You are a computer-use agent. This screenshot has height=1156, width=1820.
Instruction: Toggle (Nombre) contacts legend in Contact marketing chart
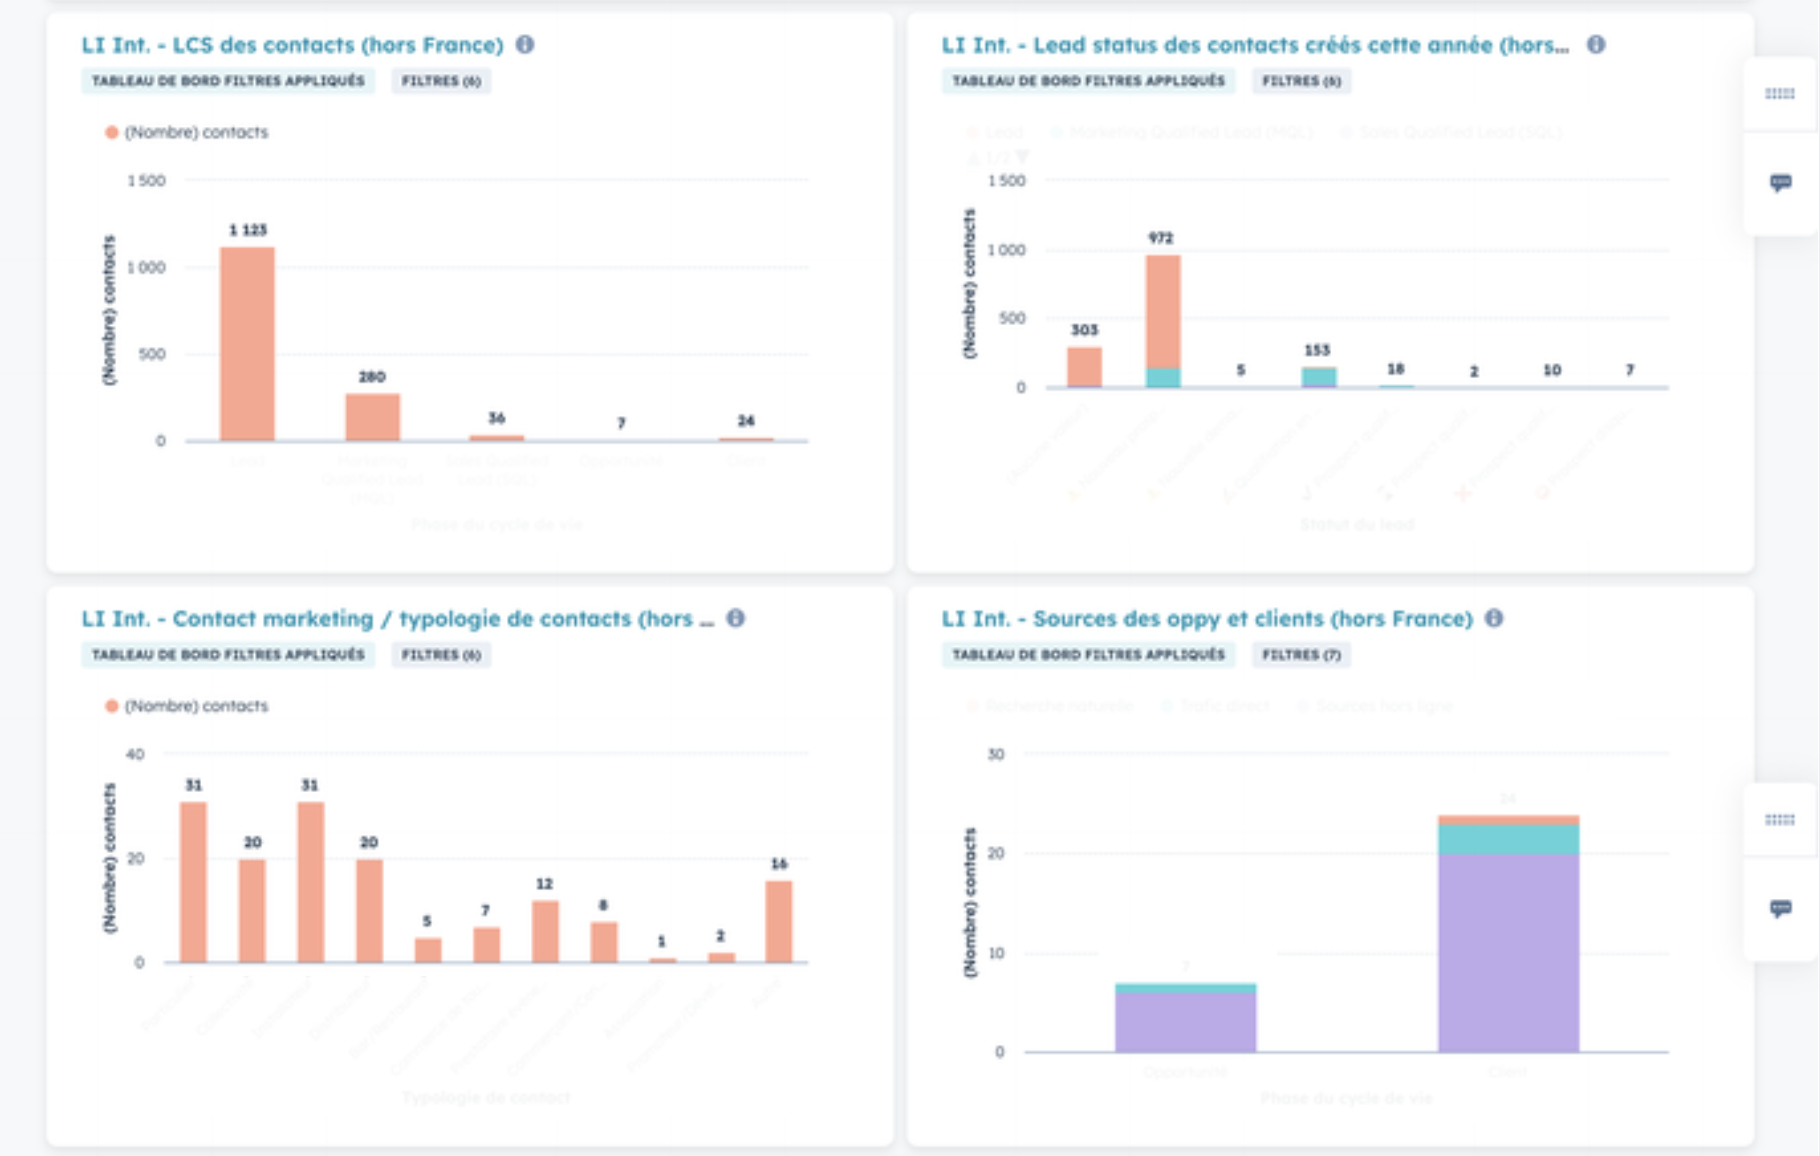(187, 706)
